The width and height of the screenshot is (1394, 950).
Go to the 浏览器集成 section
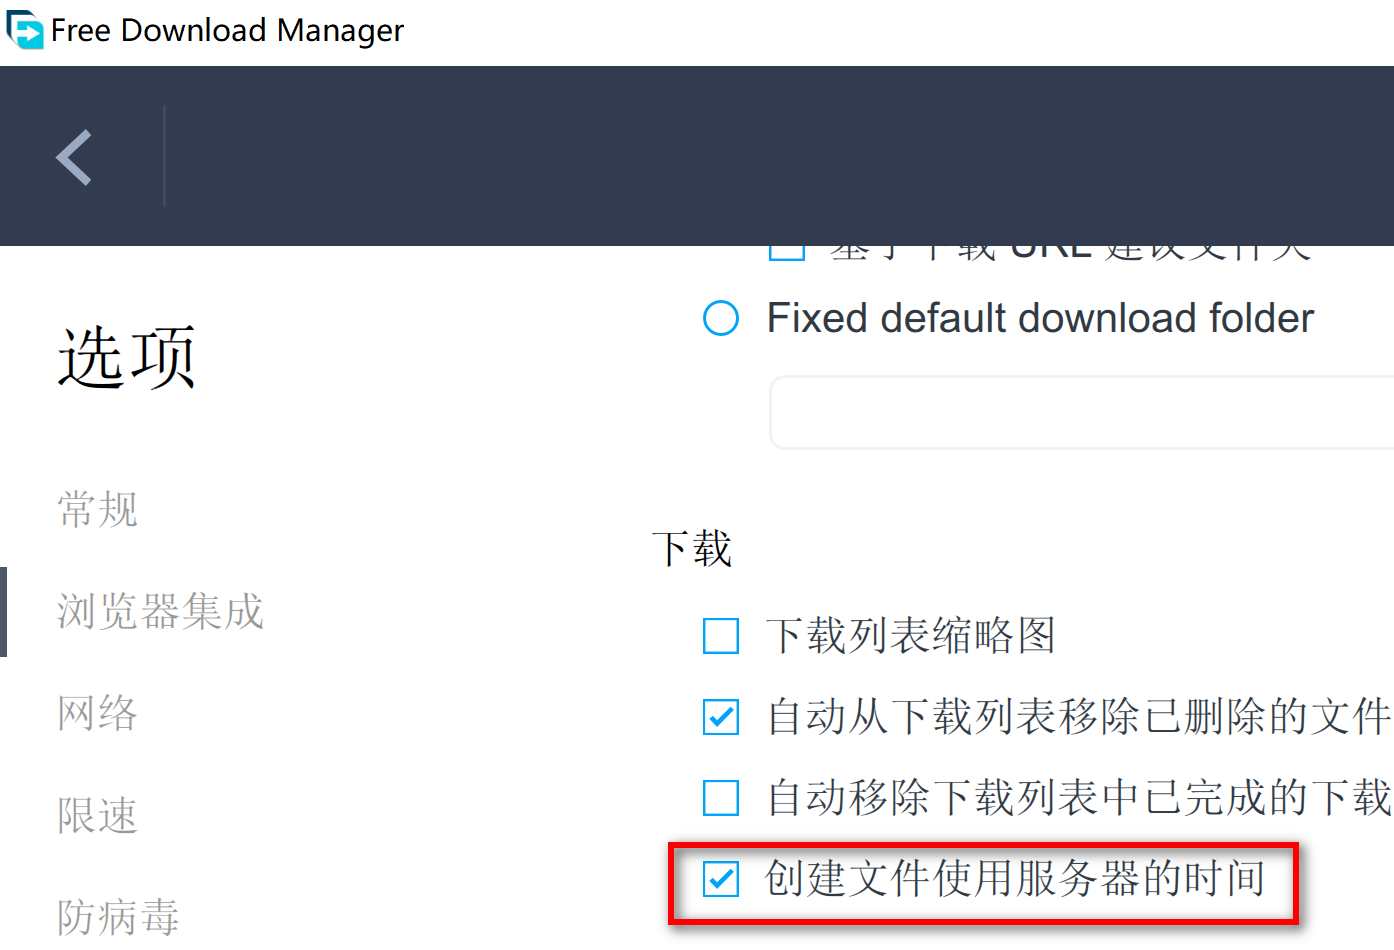[x=160, y=611]
